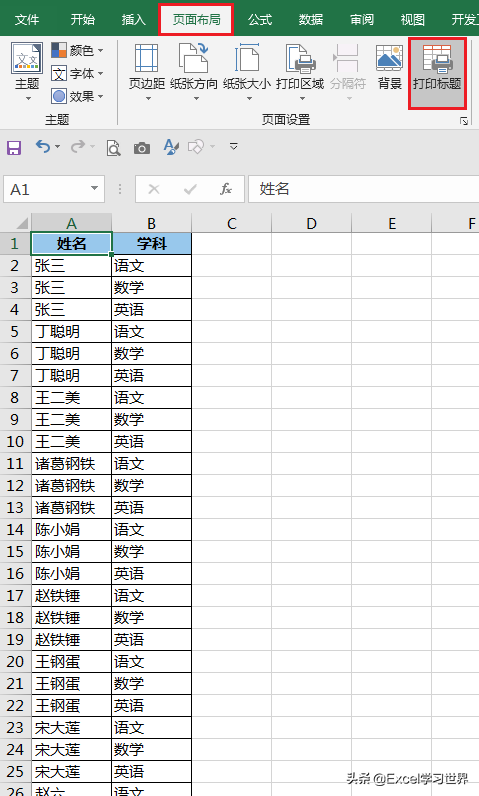Click the font format A-with-brush icon
Viewport: 479px width, 796px height.
point(171,147)
